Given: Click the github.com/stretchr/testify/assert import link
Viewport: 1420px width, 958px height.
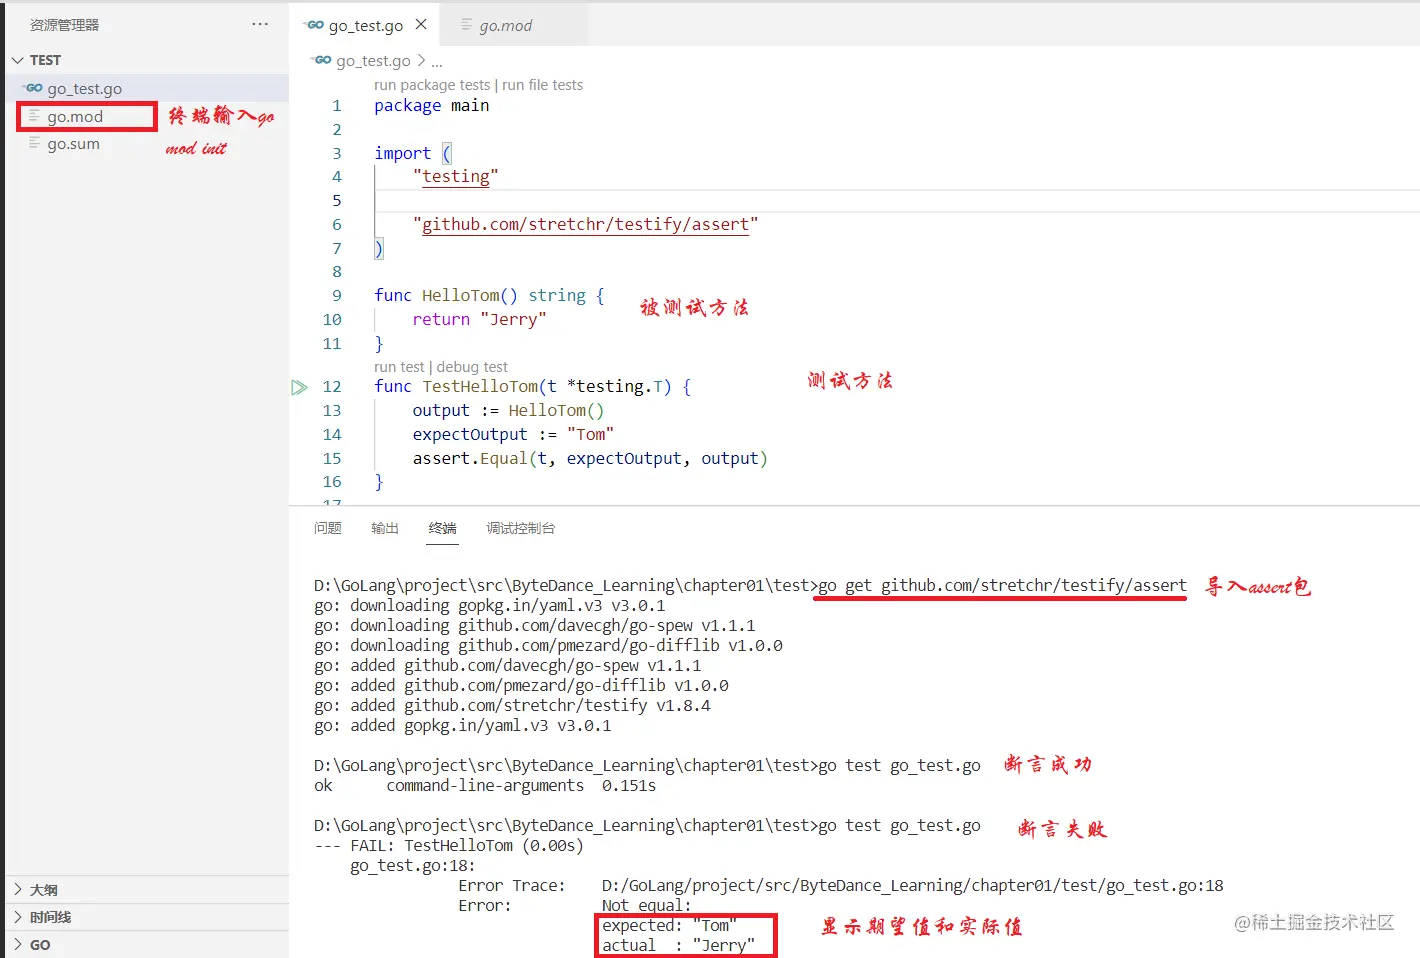Looking at the screenshot, I should click(x=585, y=225).
